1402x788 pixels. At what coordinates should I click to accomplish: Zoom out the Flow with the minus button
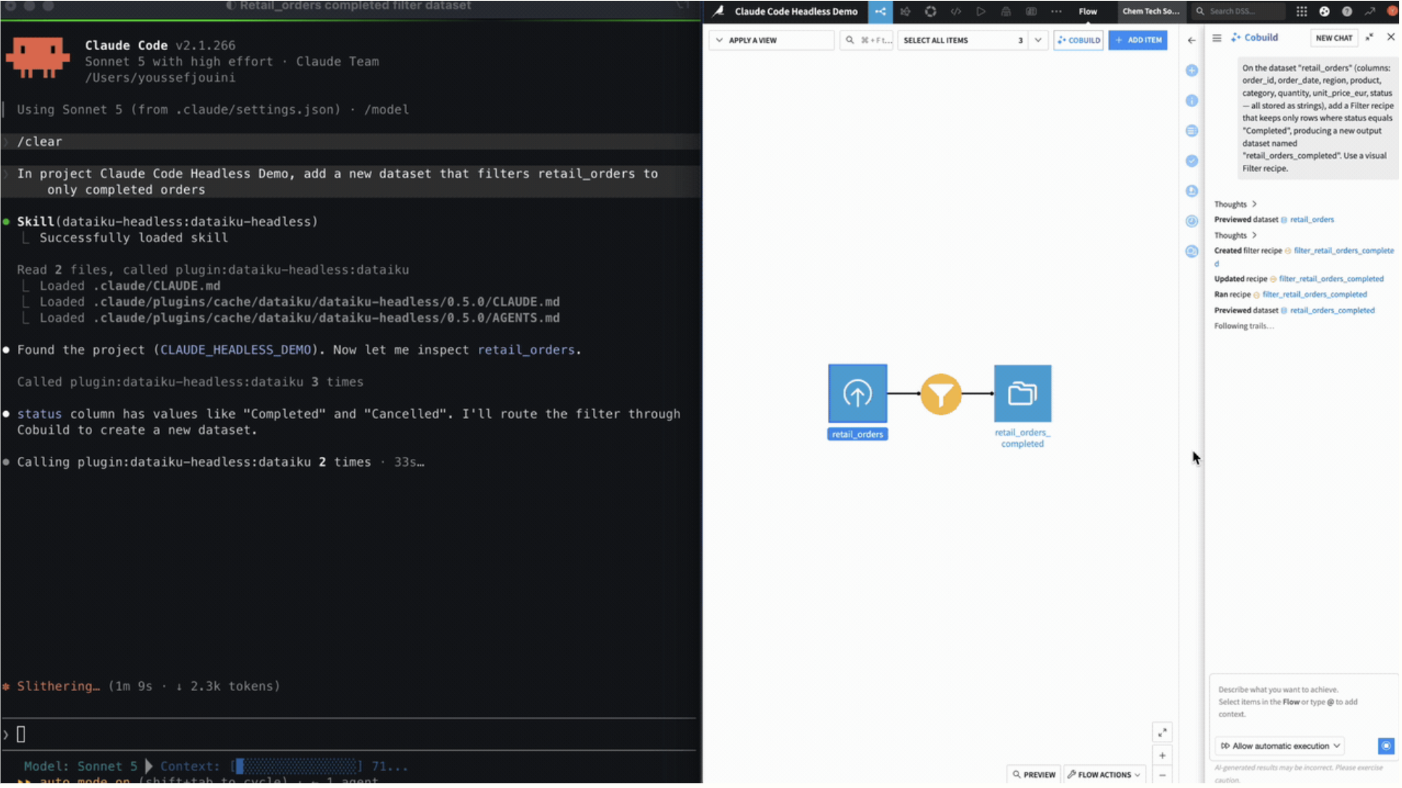[x=1162, y=776]
